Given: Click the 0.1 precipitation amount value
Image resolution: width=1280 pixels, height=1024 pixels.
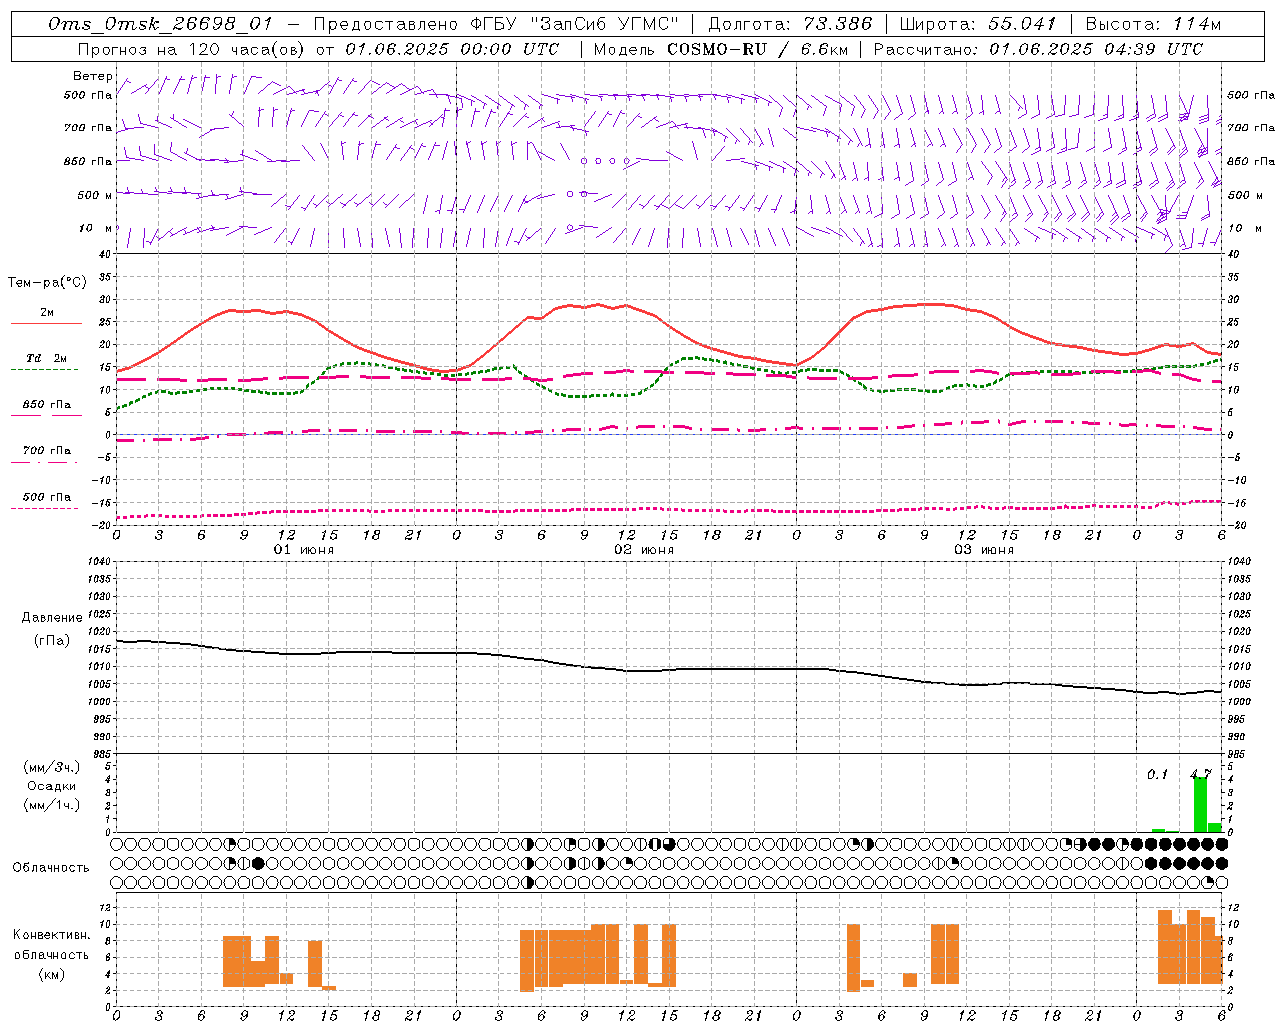Looking at the screenshot, I should (x=1157, y=774).
